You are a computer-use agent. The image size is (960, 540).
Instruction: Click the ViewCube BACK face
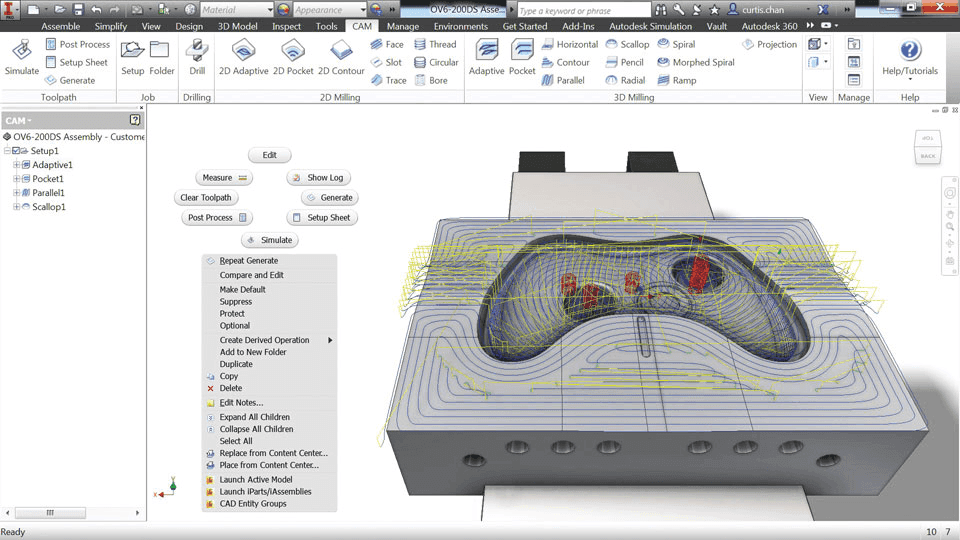[x=928, y=156]
